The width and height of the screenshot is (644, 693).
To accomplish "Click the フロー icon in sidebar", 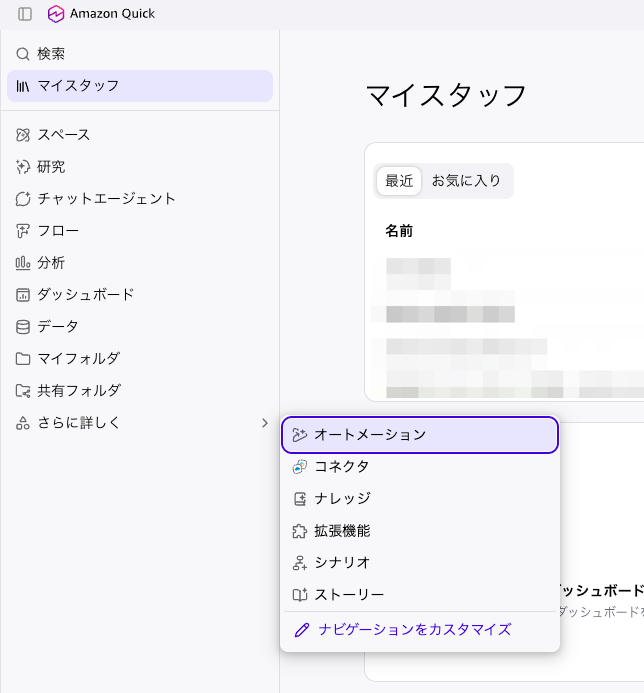I will click(23, 231).
